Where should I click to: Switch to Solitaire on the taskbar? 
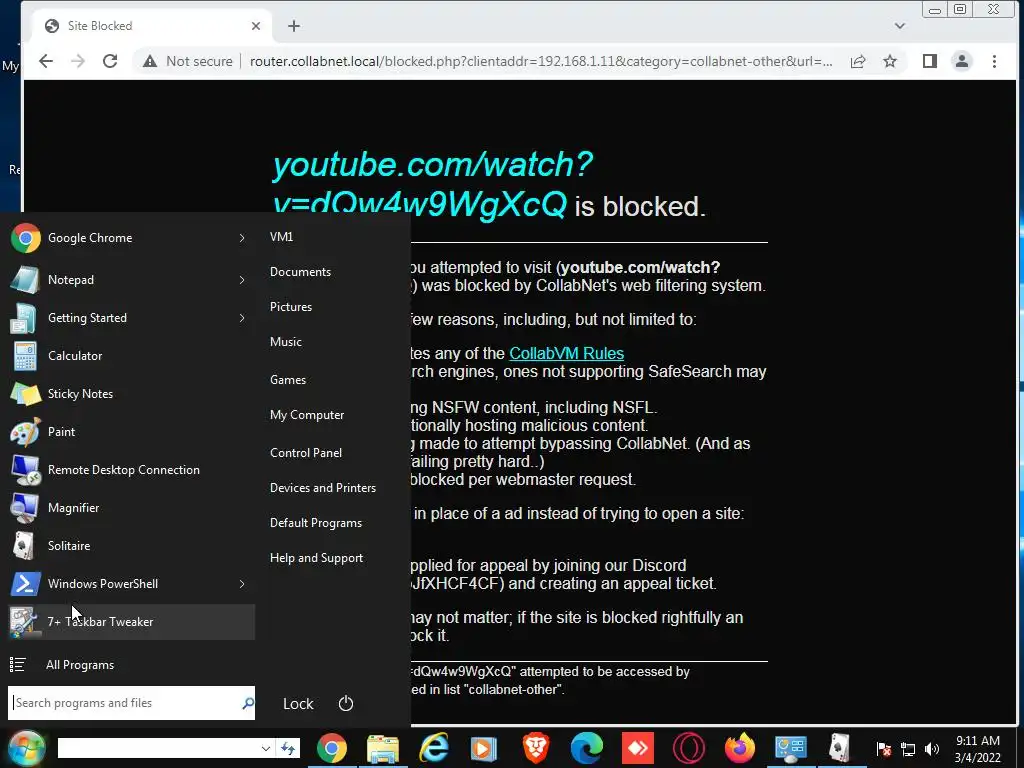(840, 748)
